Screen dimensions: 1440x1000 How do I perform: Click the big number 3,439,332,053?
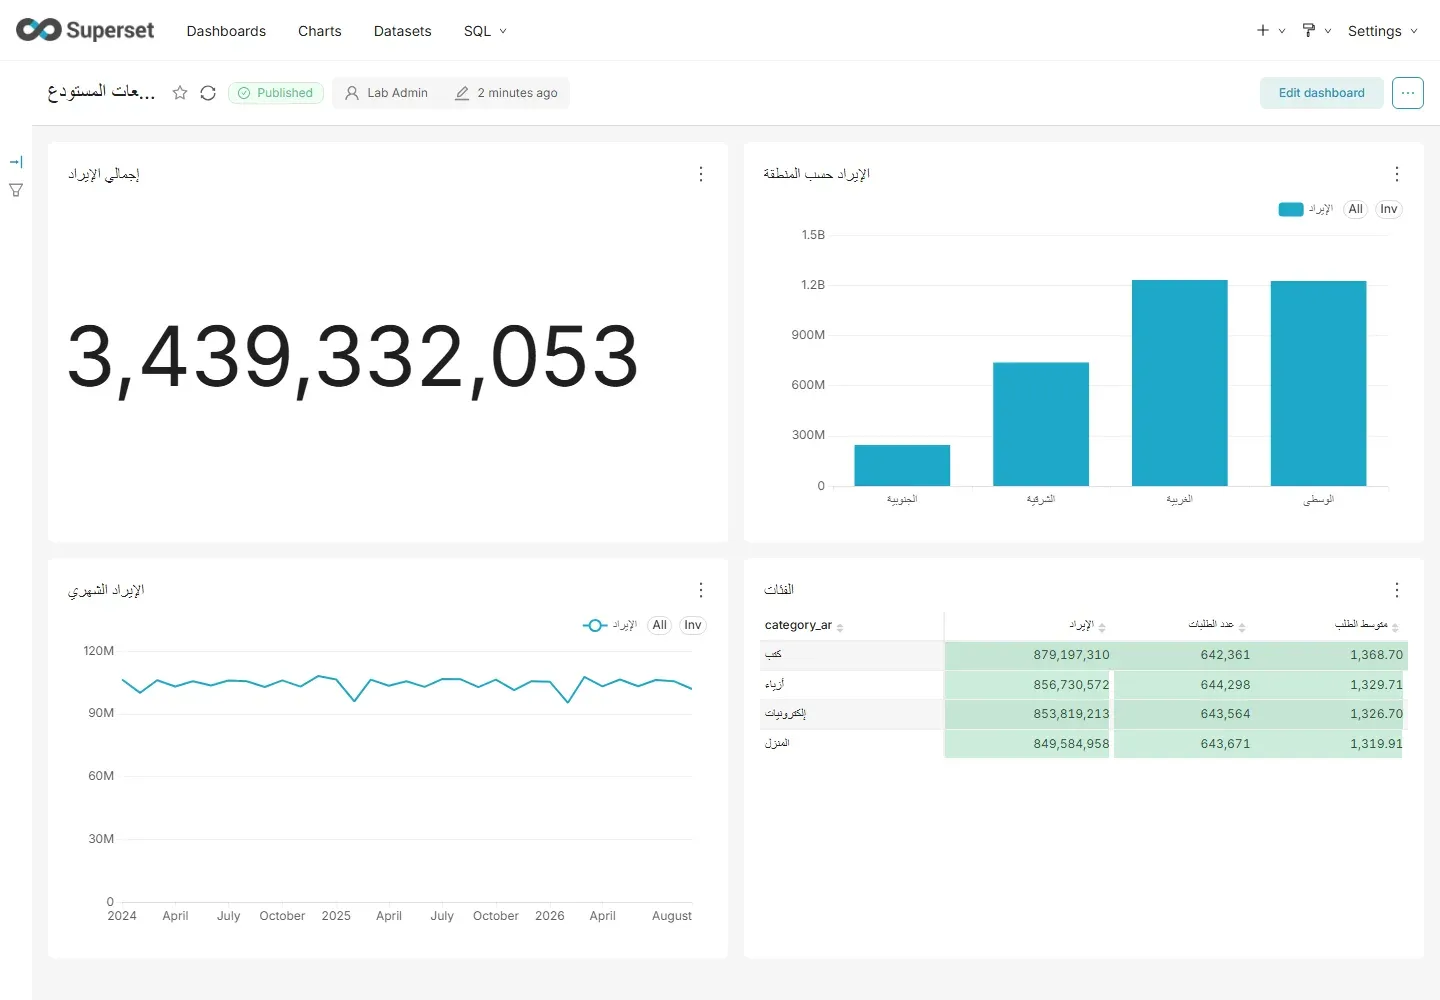(352, 357)
